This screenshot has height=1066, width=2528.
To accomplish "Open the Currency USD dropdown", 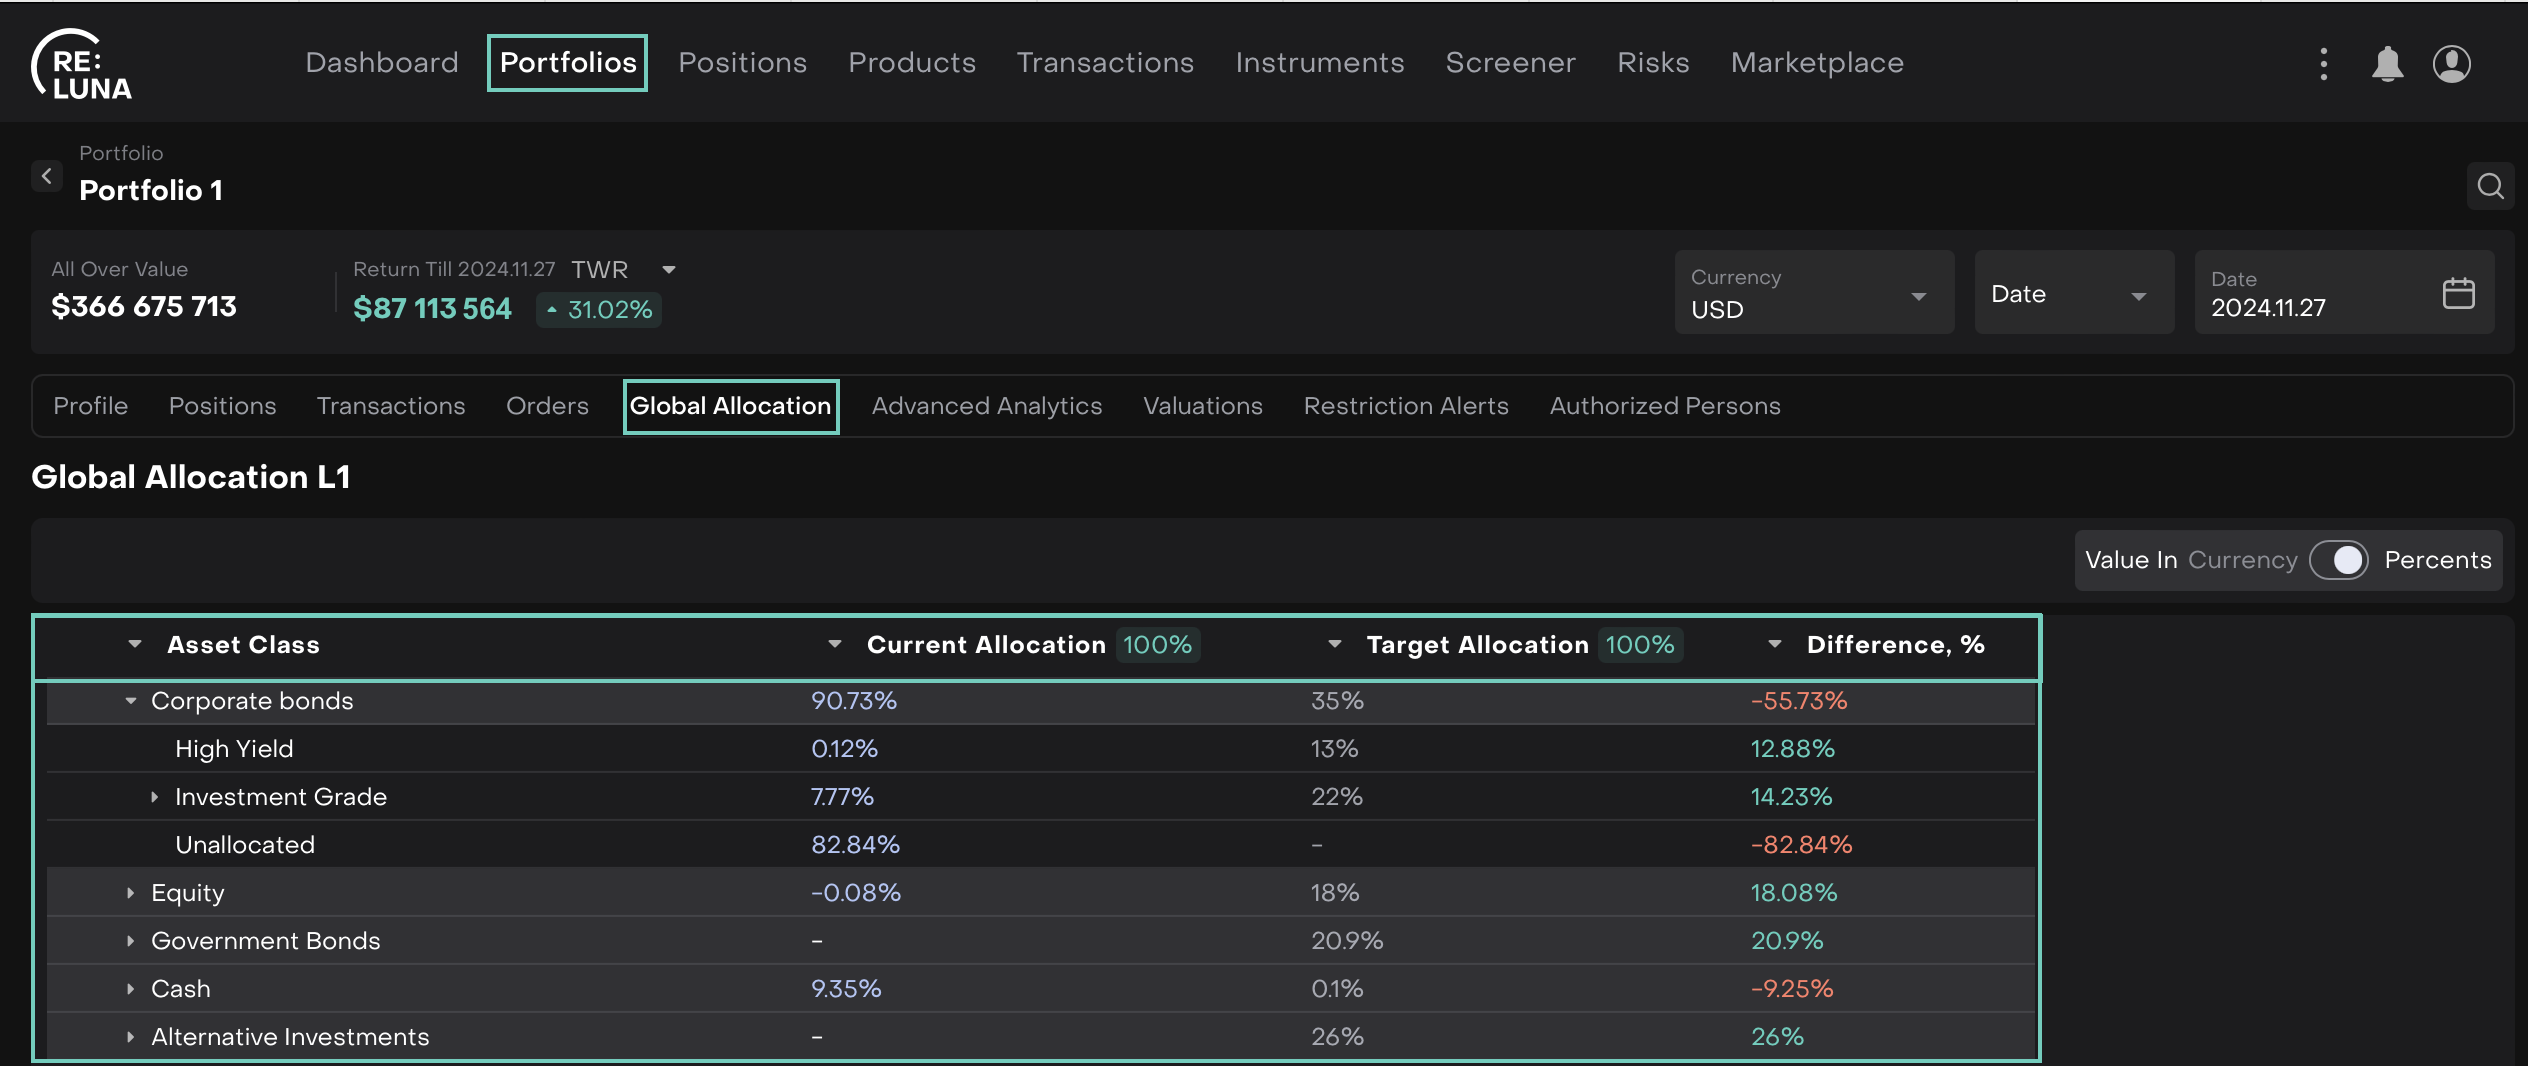I will point(1813,293).
